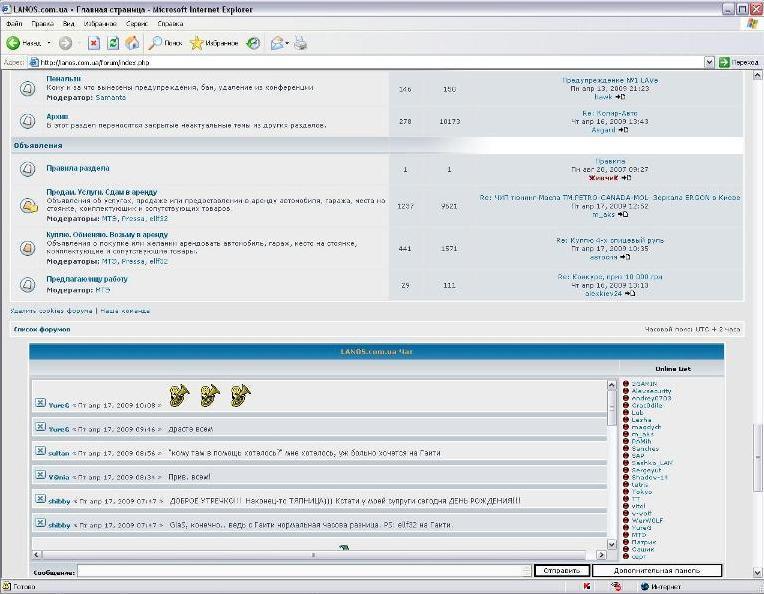
Task: Open the Справка menu
Action: pyautogui.click(x=170, y=23)
